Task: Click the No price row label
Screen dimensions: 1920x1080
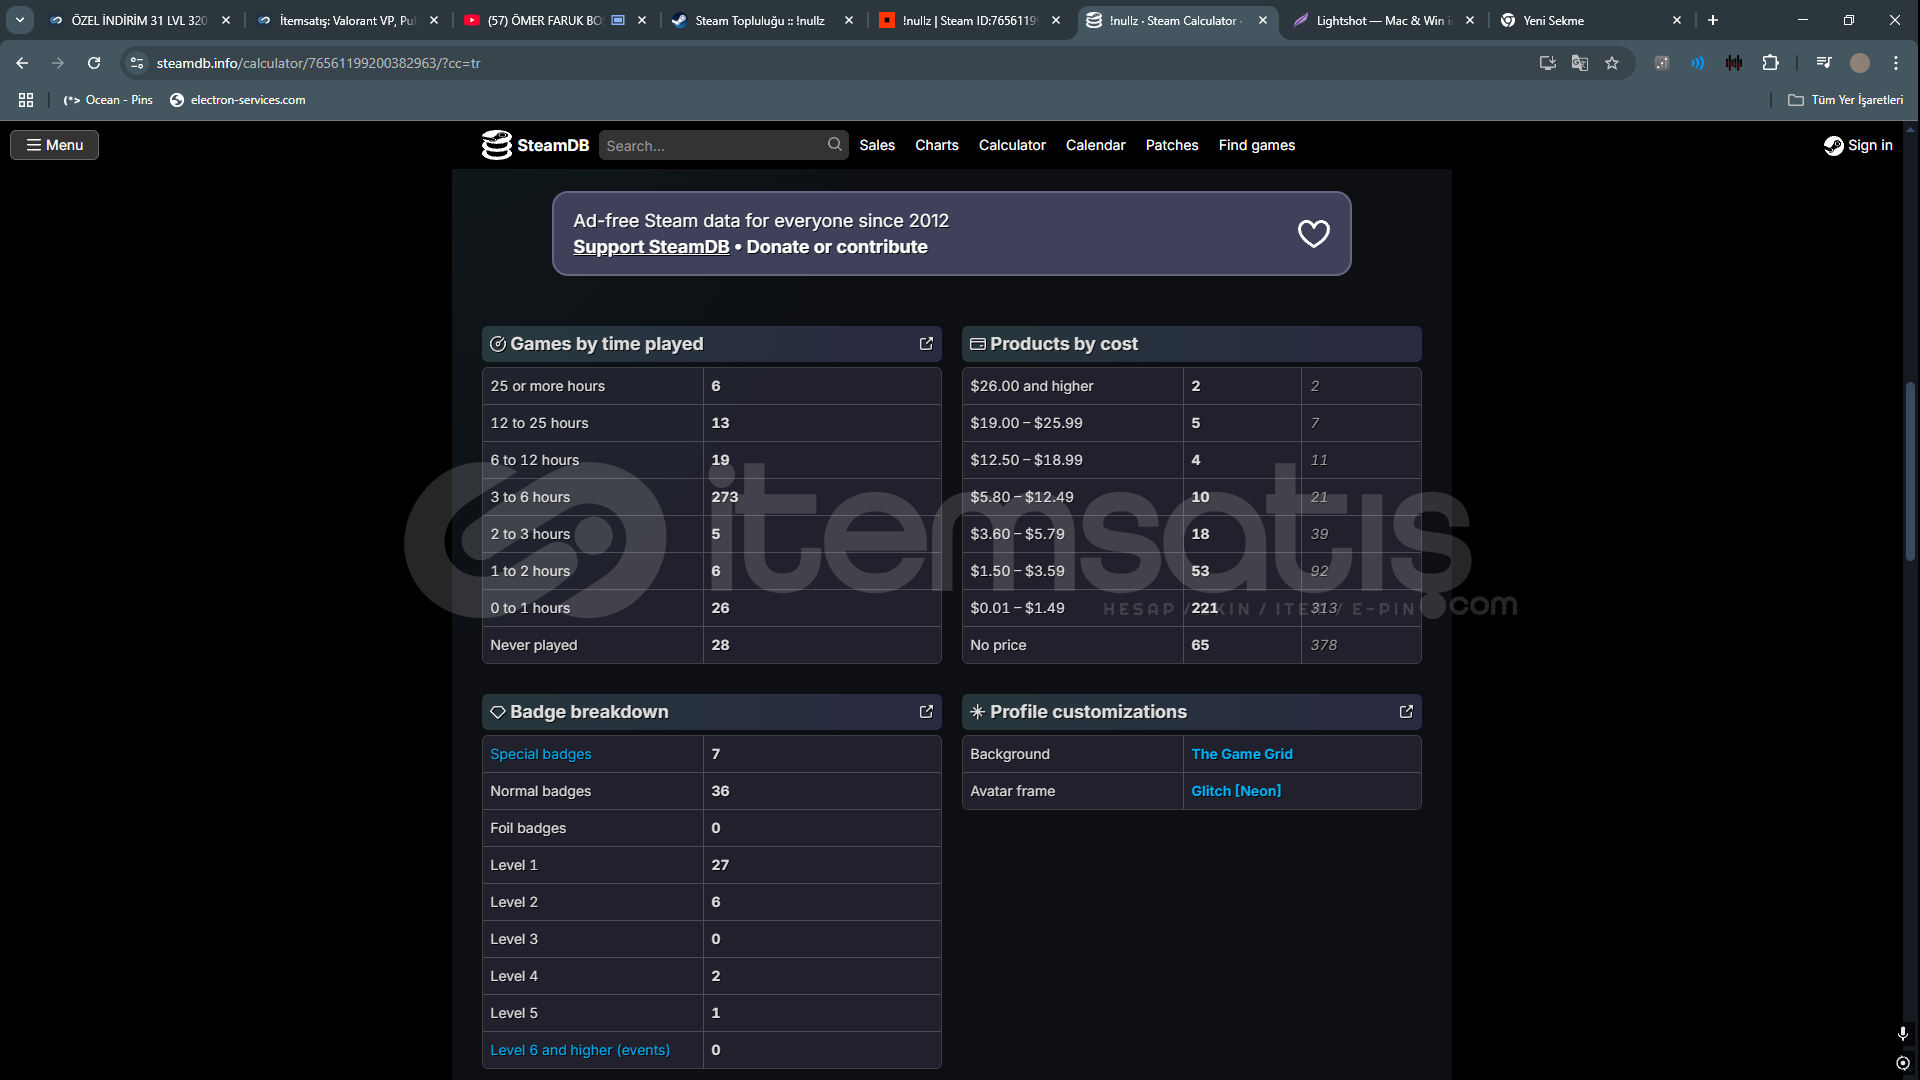Action: tap(998, 645)
